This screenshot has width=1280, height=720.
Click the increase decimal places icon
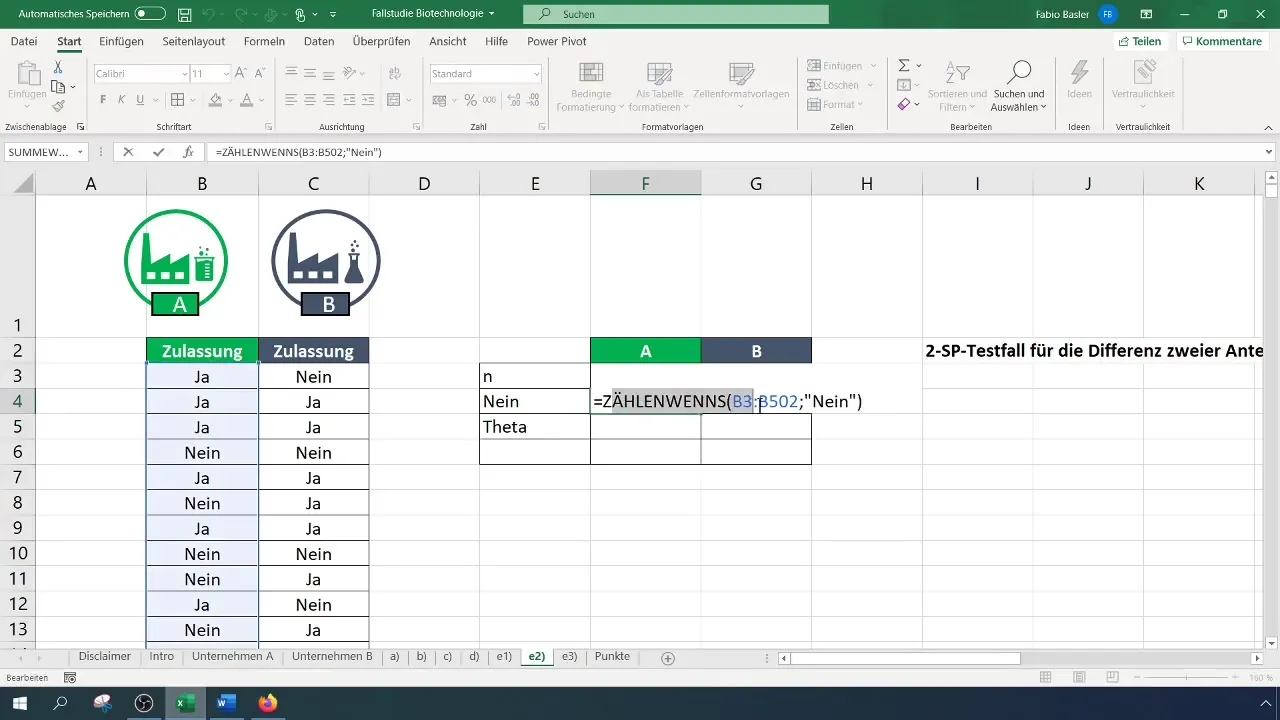[514, 100]
